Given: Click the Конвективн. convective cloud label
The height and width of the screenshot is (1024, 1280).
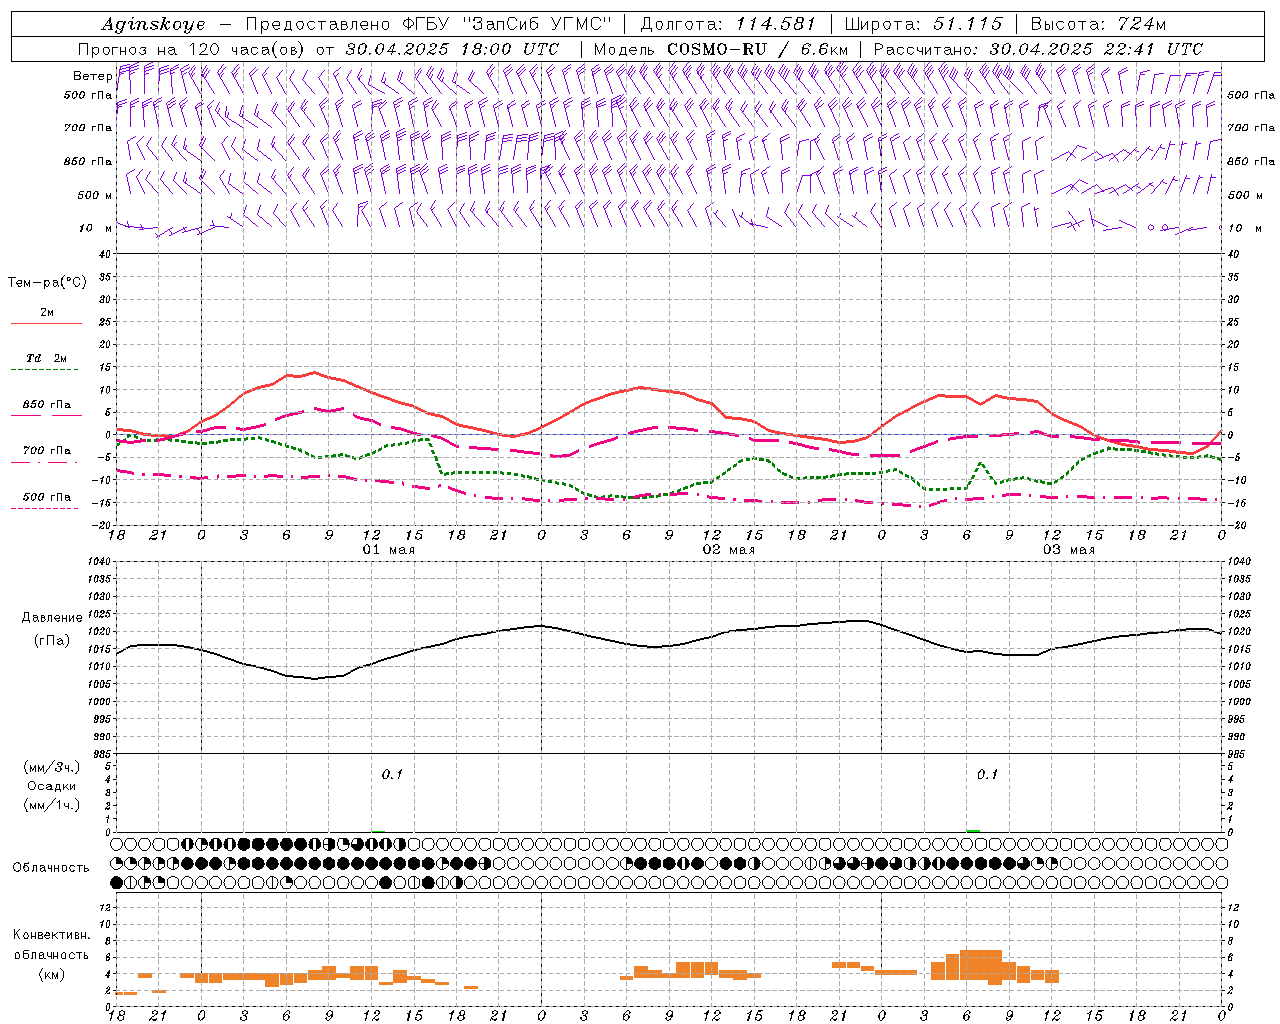Looking at the screenshot, I should (51, 935).
